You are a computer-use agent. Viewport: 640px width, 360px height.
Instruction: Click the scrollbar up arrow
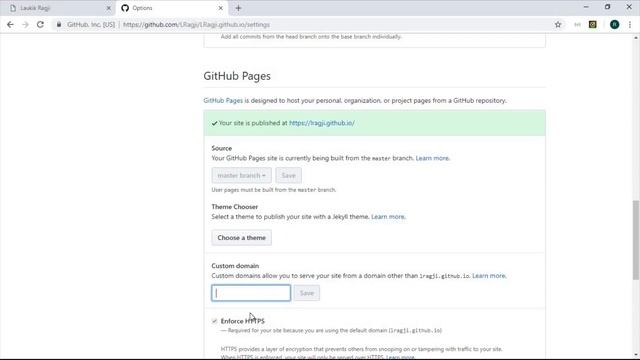(636, 38)
